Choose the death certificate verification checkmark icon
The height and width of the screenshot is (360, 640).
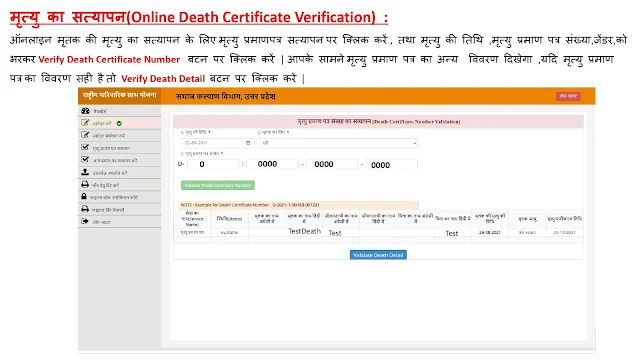coord(85,147)
